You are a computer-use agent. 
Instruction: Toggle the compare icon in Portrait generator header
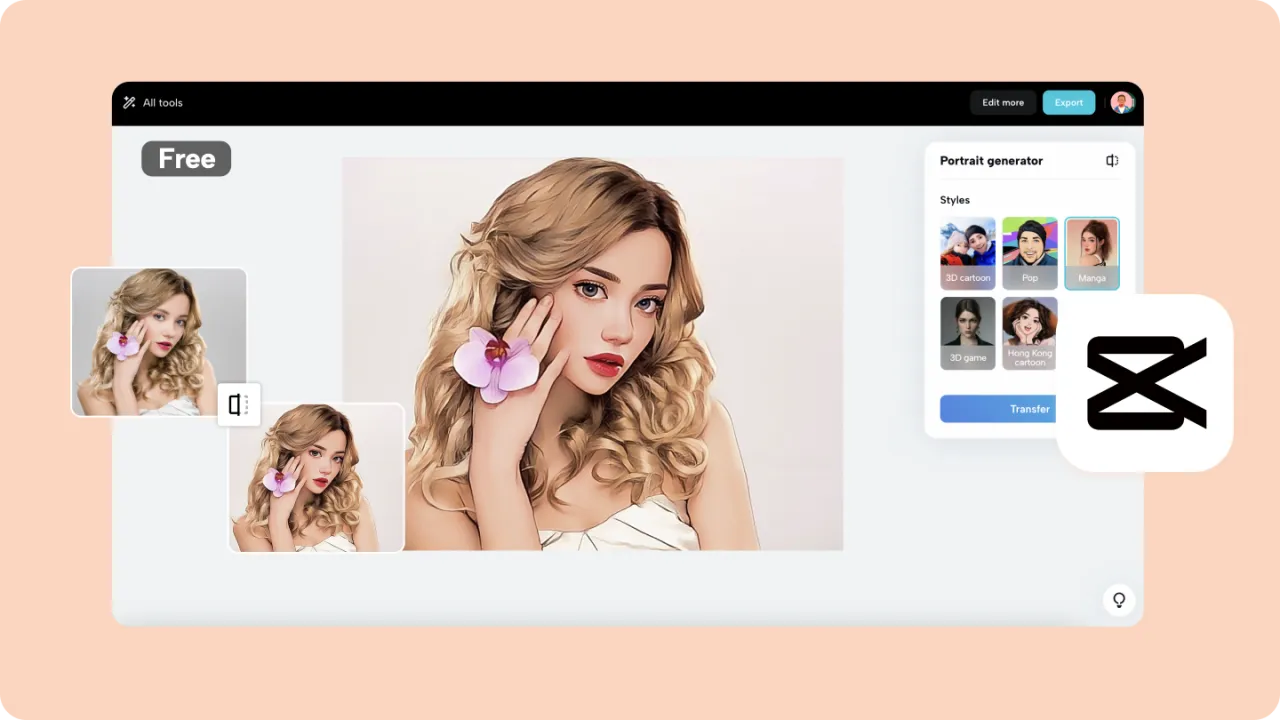click(1112, 160)
